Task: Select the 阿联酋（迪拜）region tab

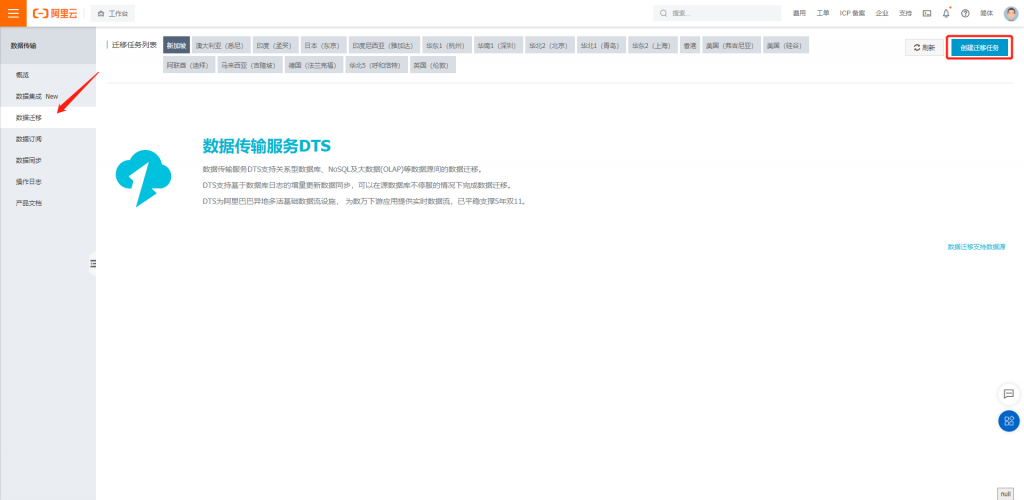Action: (x=189, y=65)
